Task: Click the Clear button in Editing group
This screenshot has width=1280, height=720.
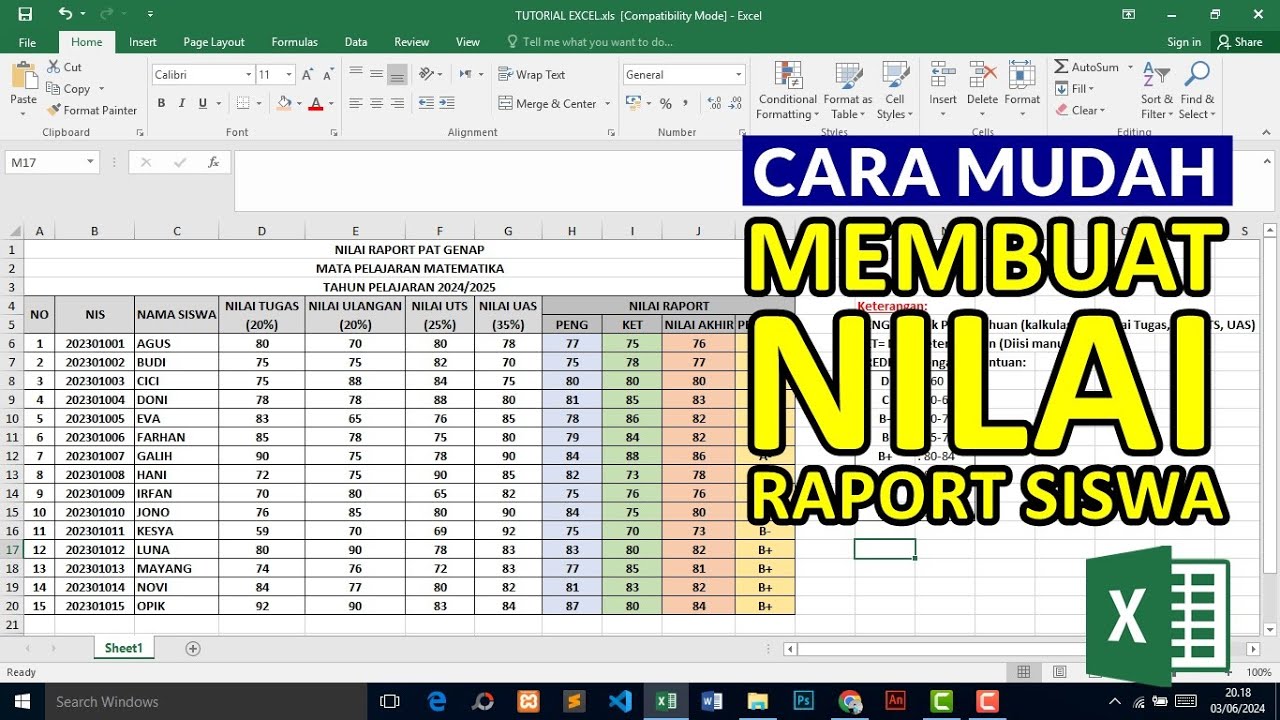Action: coord(1080,111)
